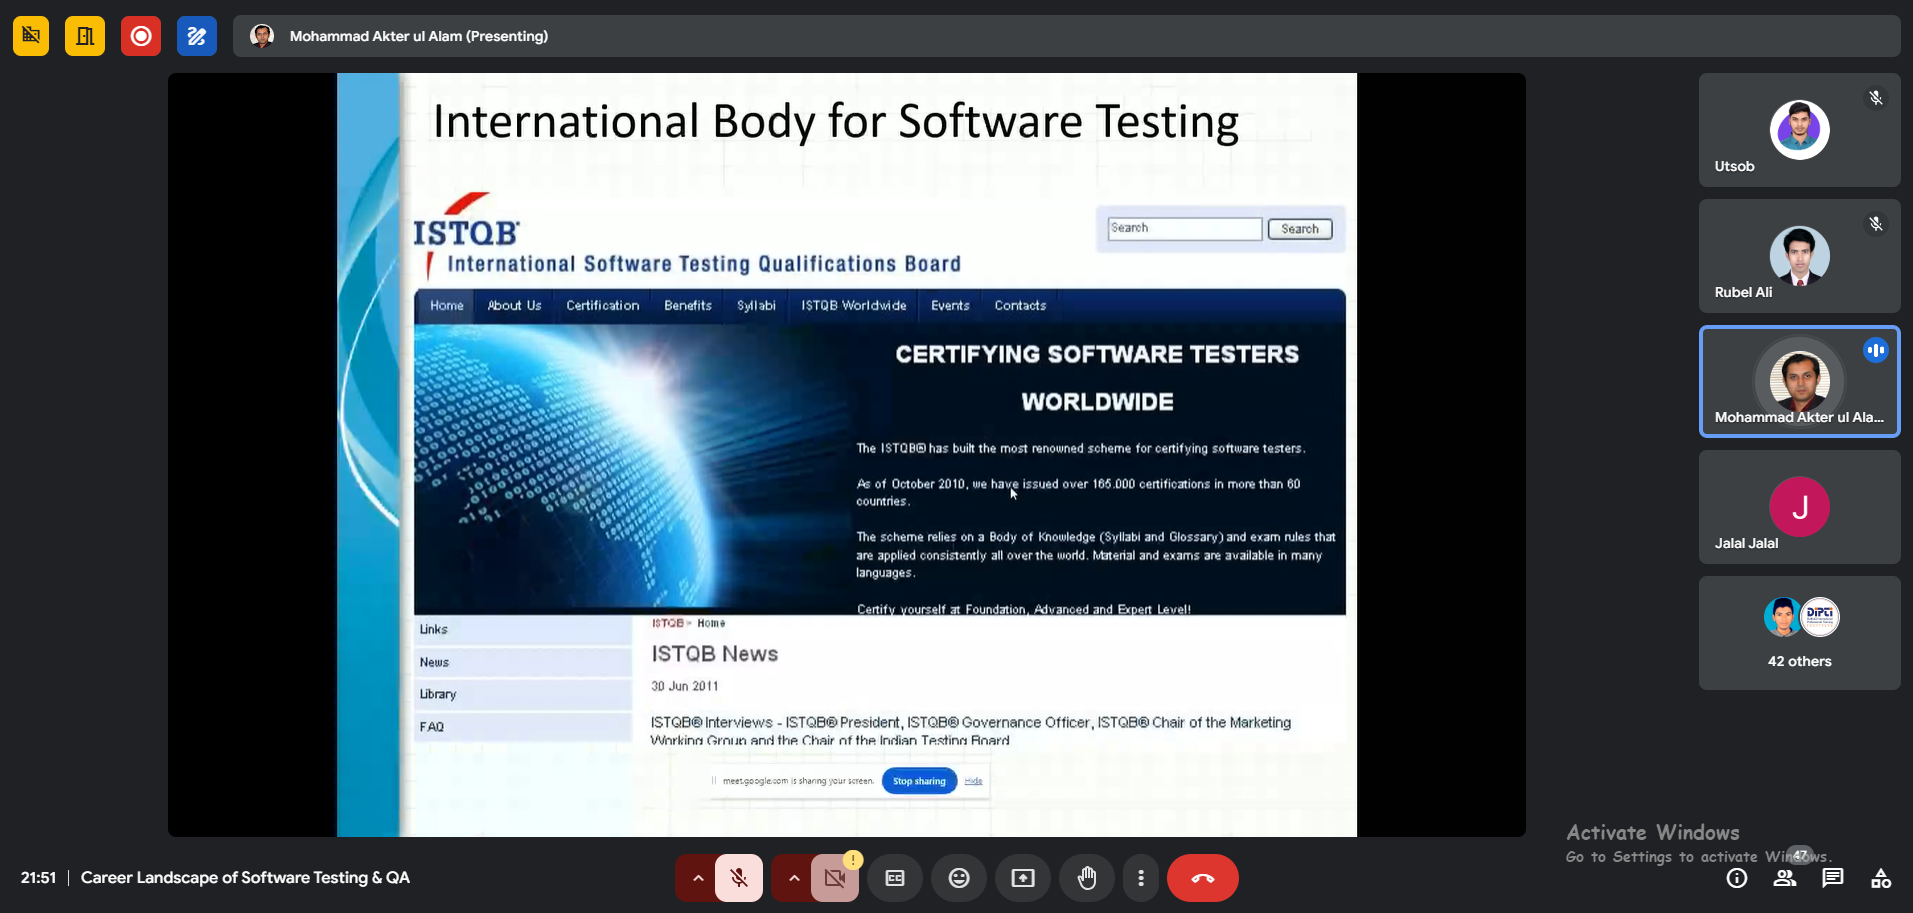Turn on the camera

pos(835,878)
